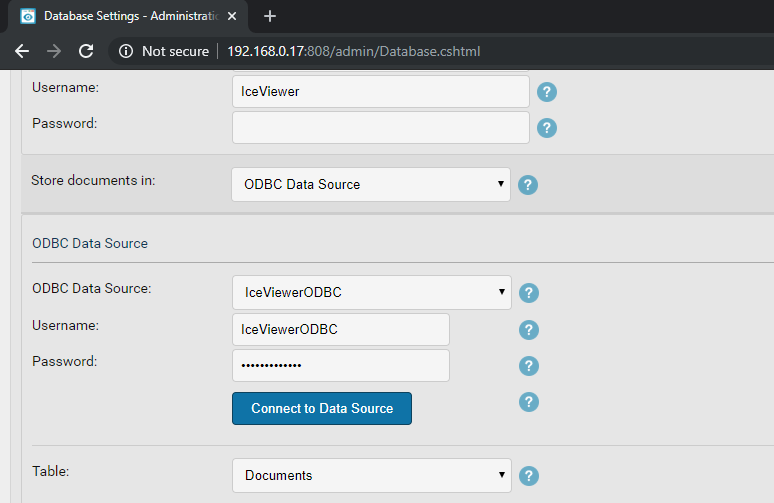Open the Table dropdown showing Documents
The image size is (774, 503).
click(x=372, y=475)
